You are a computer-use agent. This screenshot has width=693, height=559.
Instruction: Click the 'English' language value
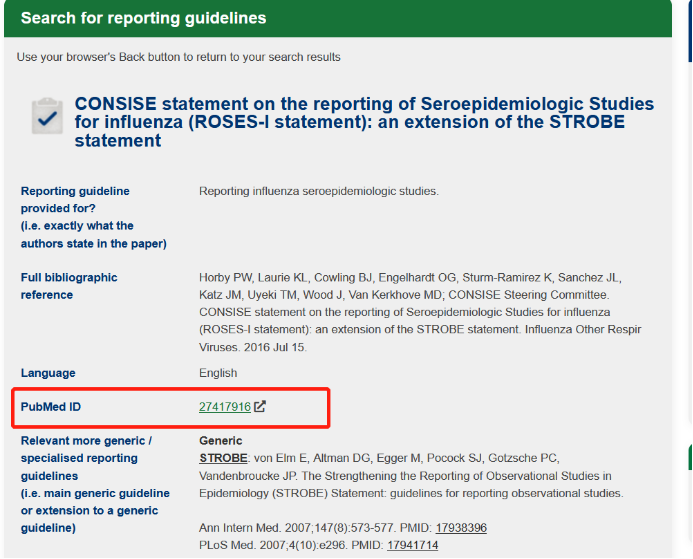[x=218, y=373]
